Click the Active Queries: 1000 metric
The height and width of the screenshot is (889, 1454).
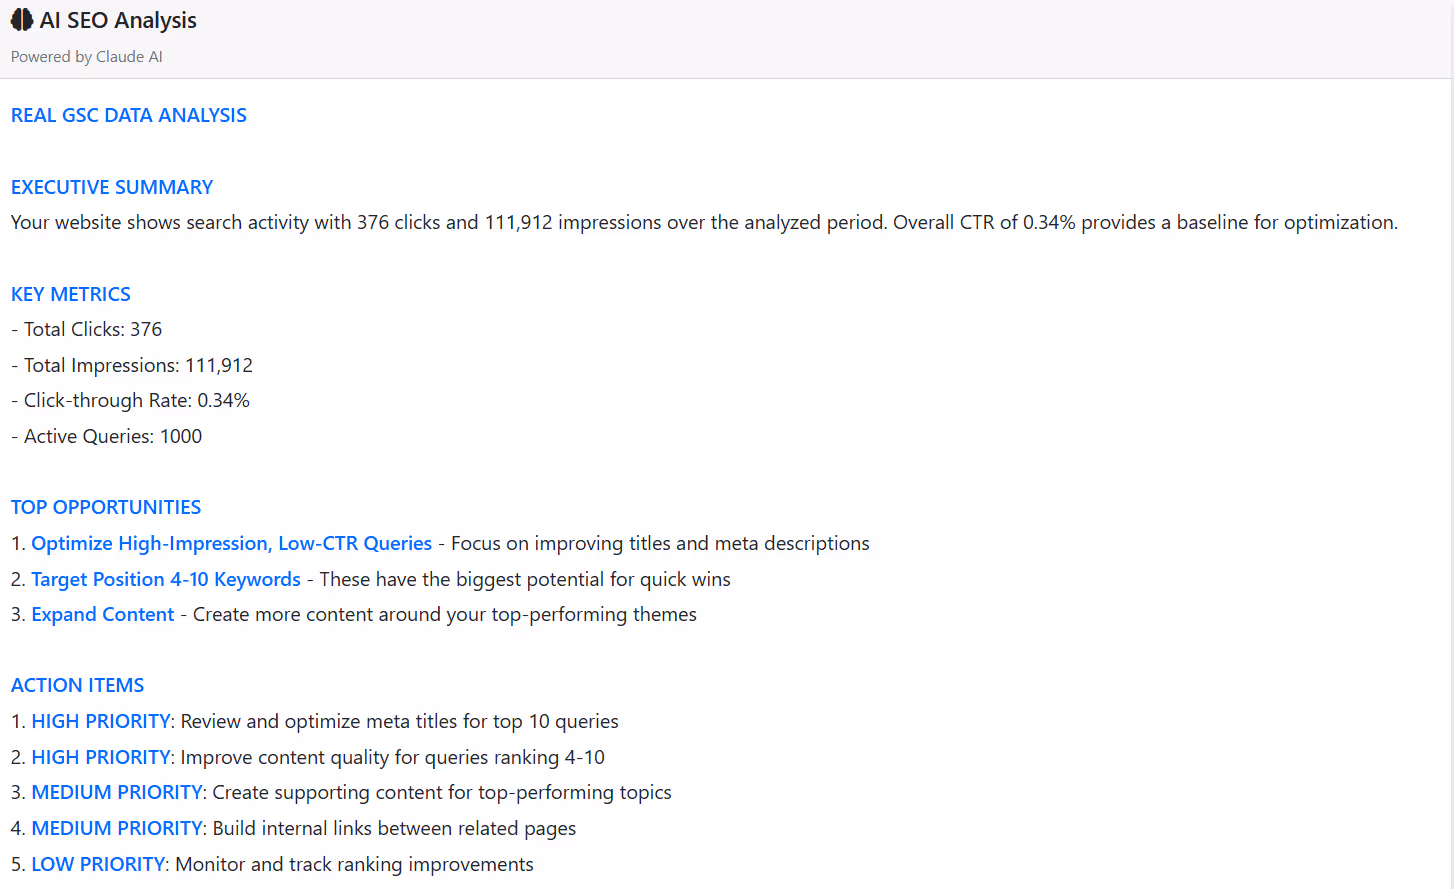pyautogui.click(x=106, y=436)
